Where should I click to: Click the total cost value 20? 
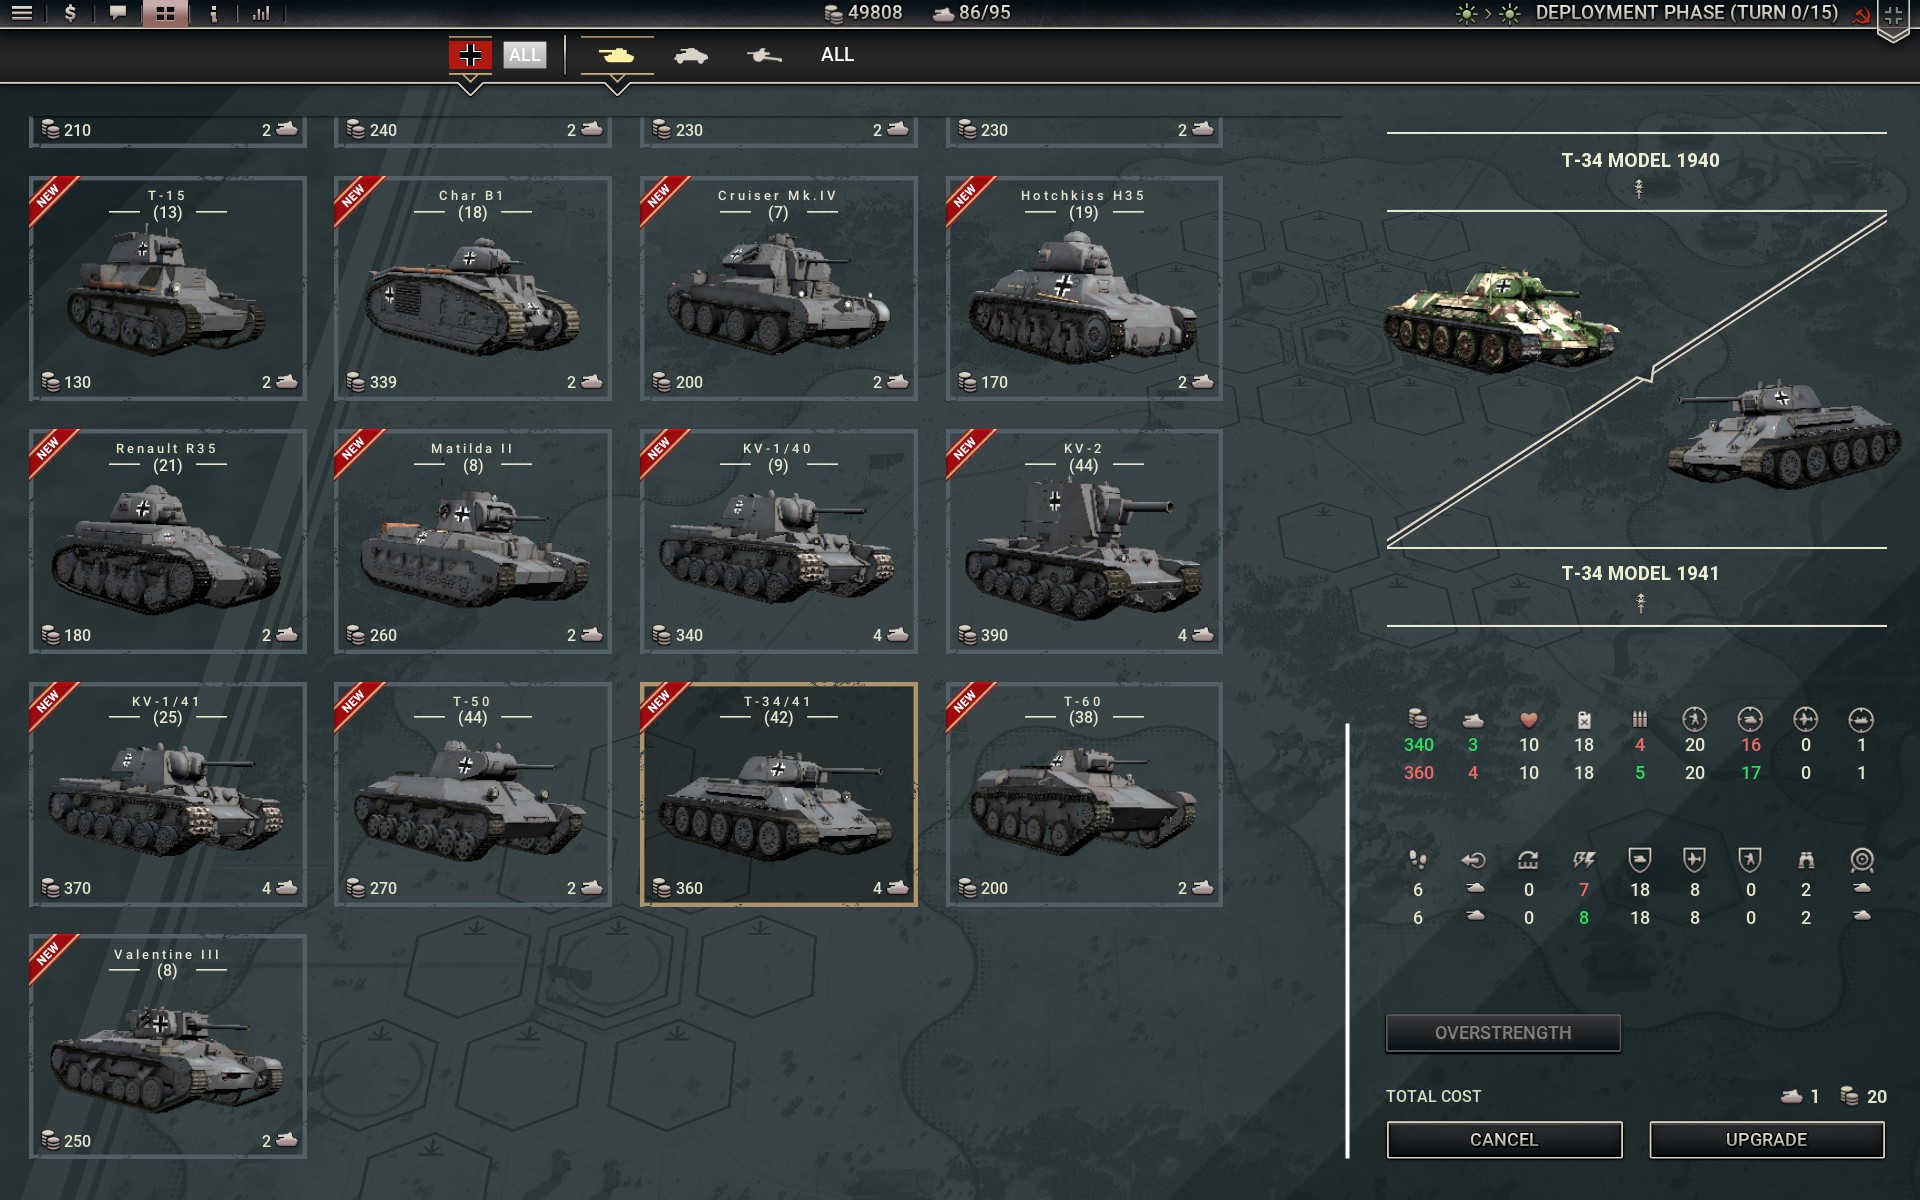(1877, 1097)
